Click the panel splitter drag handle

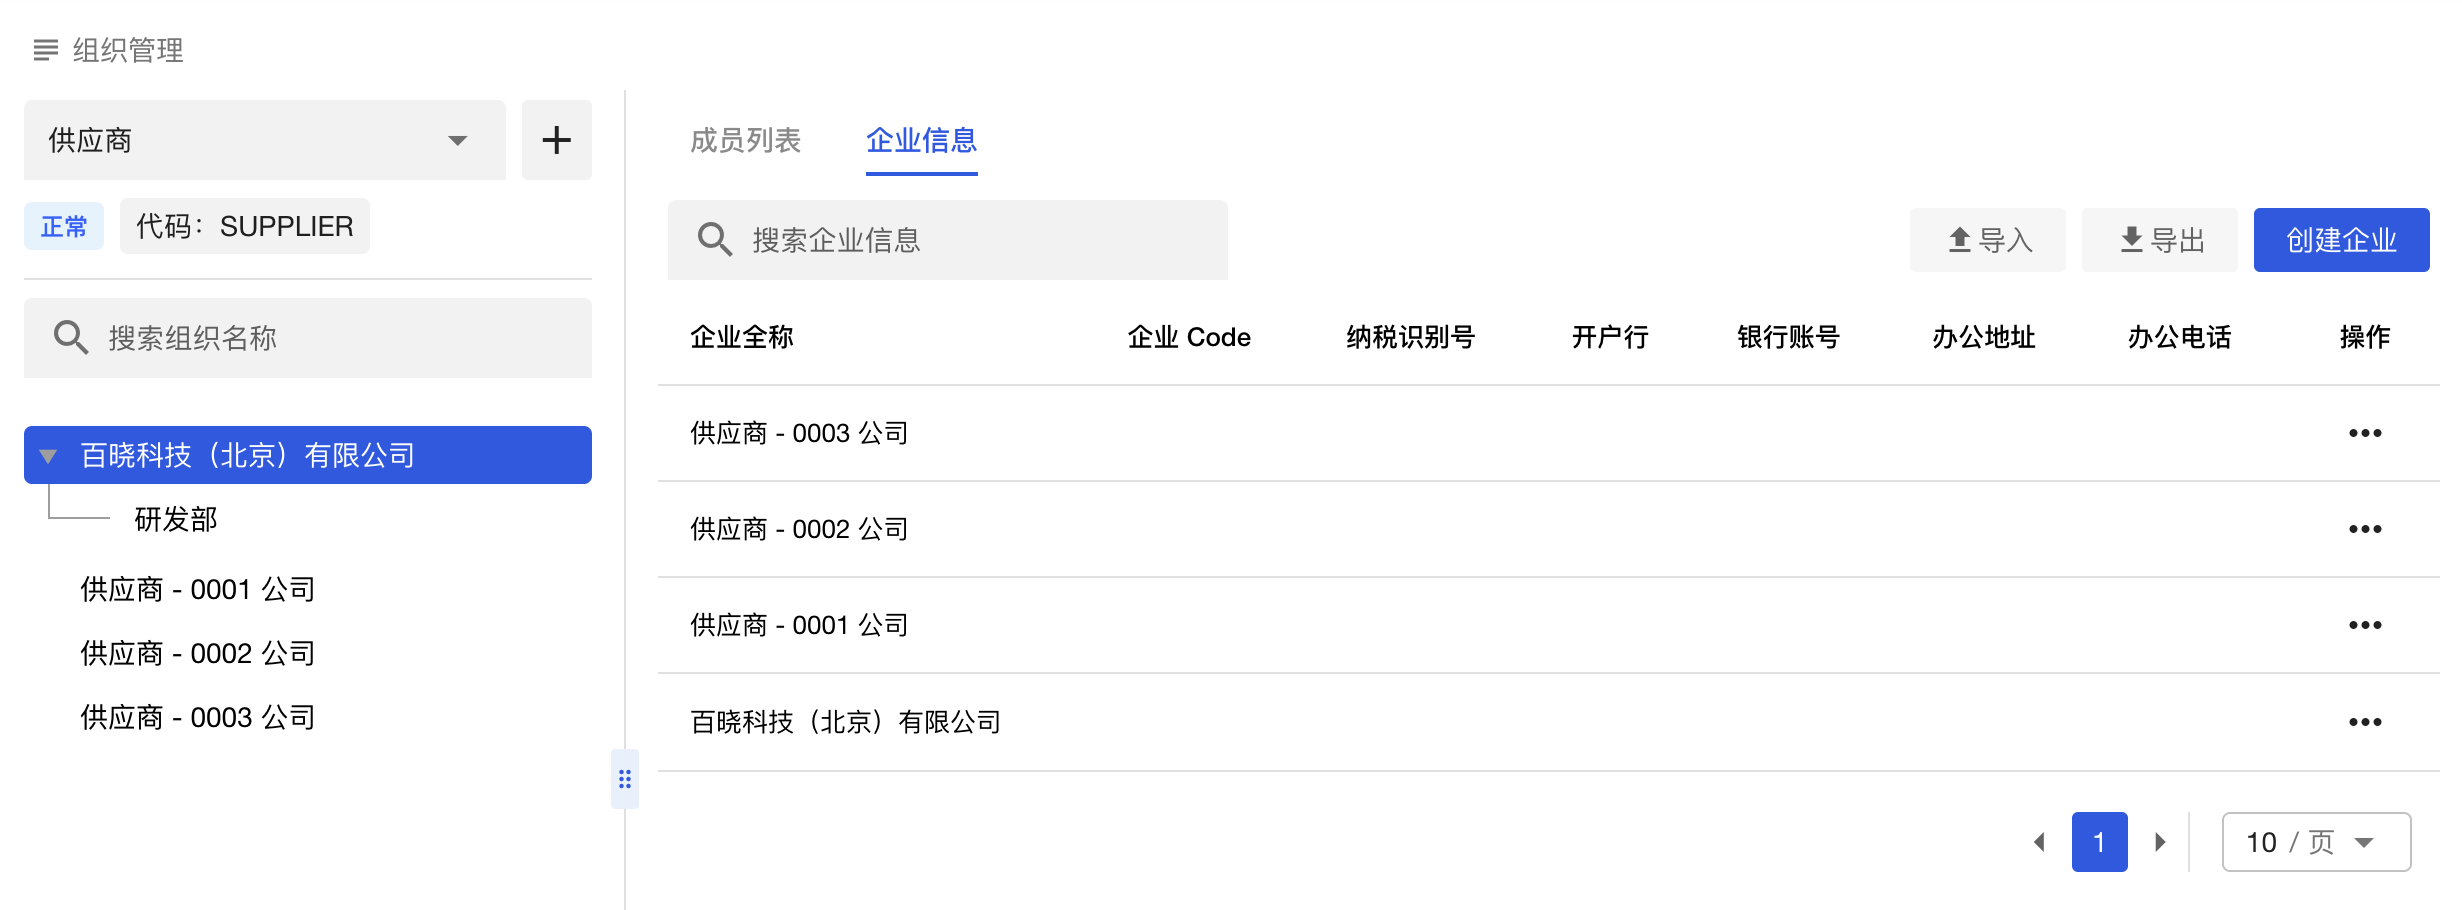point(625,779)
